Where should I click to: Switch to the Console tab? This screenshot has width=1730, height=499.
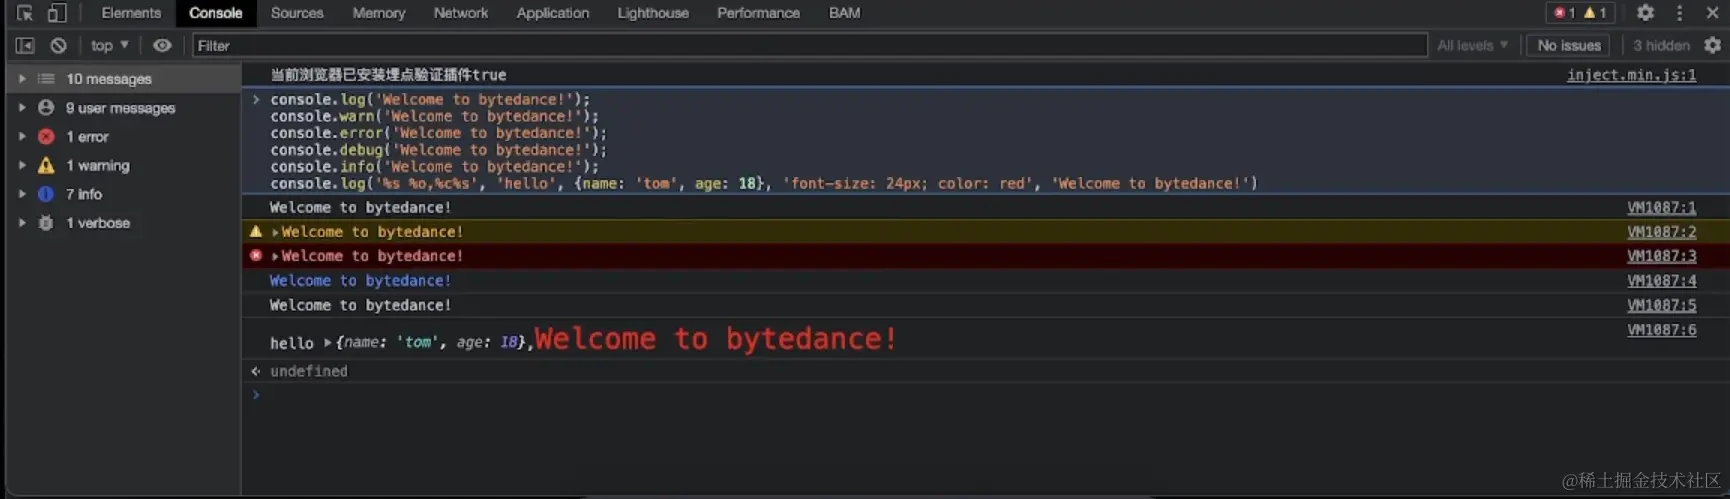(x=216, y=13)
